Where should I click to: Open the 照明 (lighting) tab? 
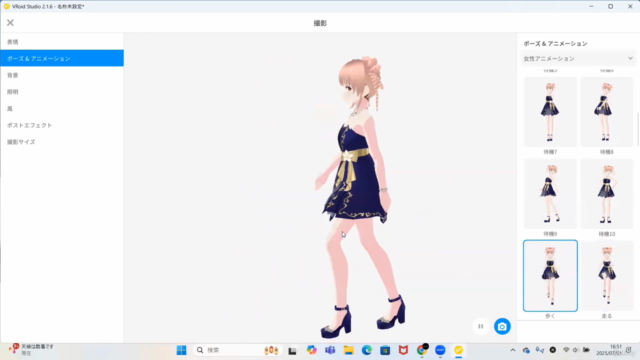pos(62,92)
